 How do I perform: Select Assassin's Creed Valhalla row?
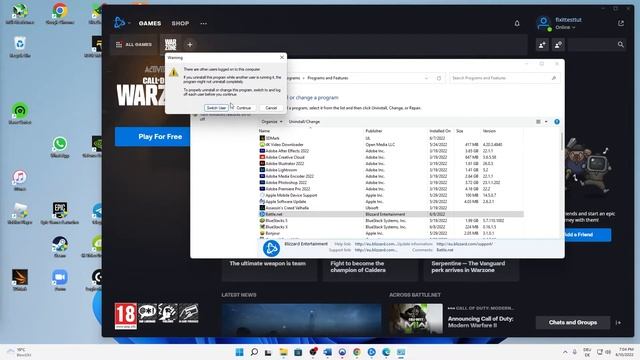[391, 208]
